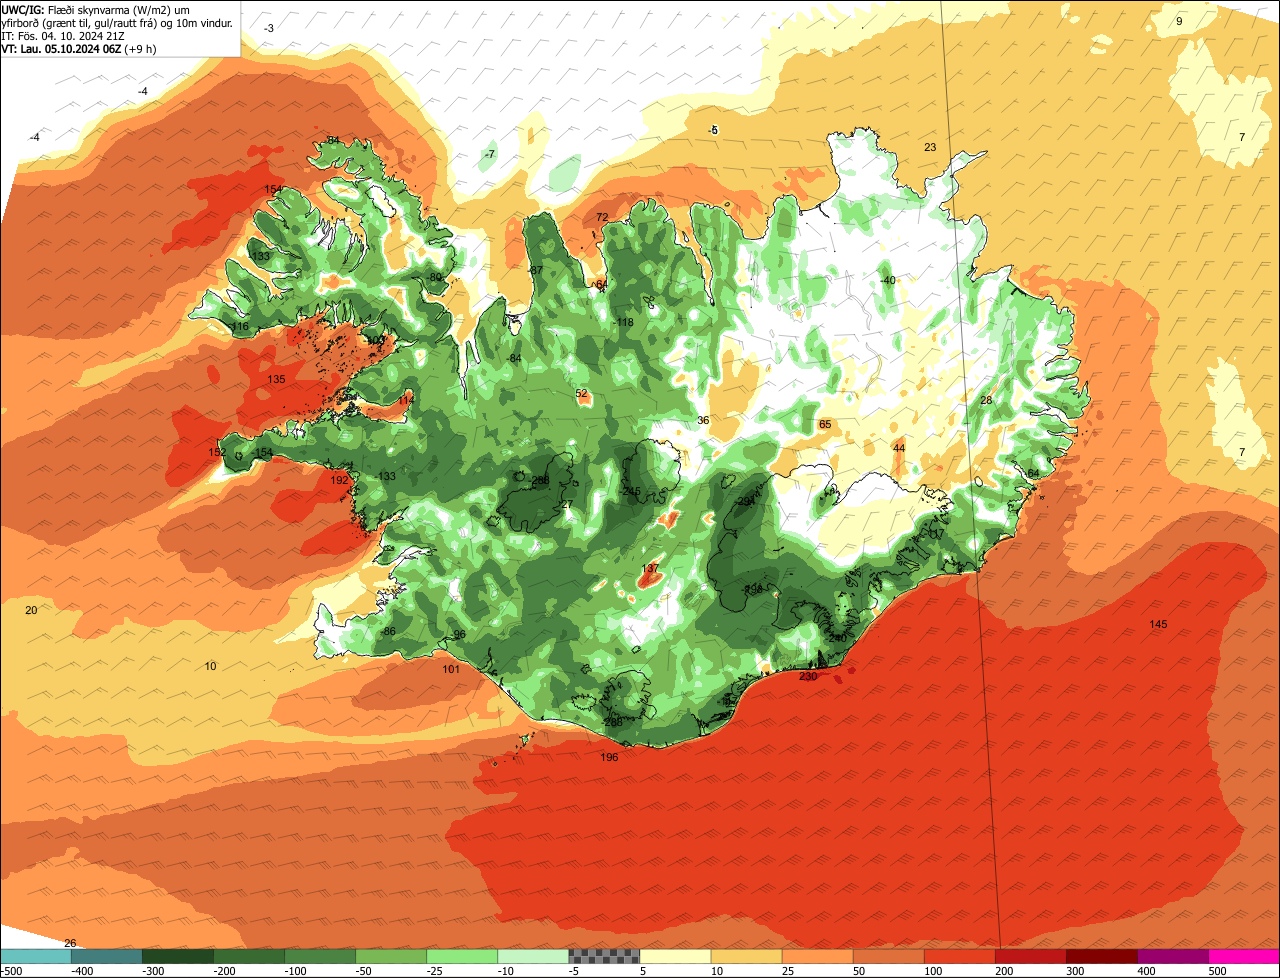Pick the darkest green -300 legend swatch
Image resolution: width=1280 pixels, height=978 pixels.
(x=177, y=956)
